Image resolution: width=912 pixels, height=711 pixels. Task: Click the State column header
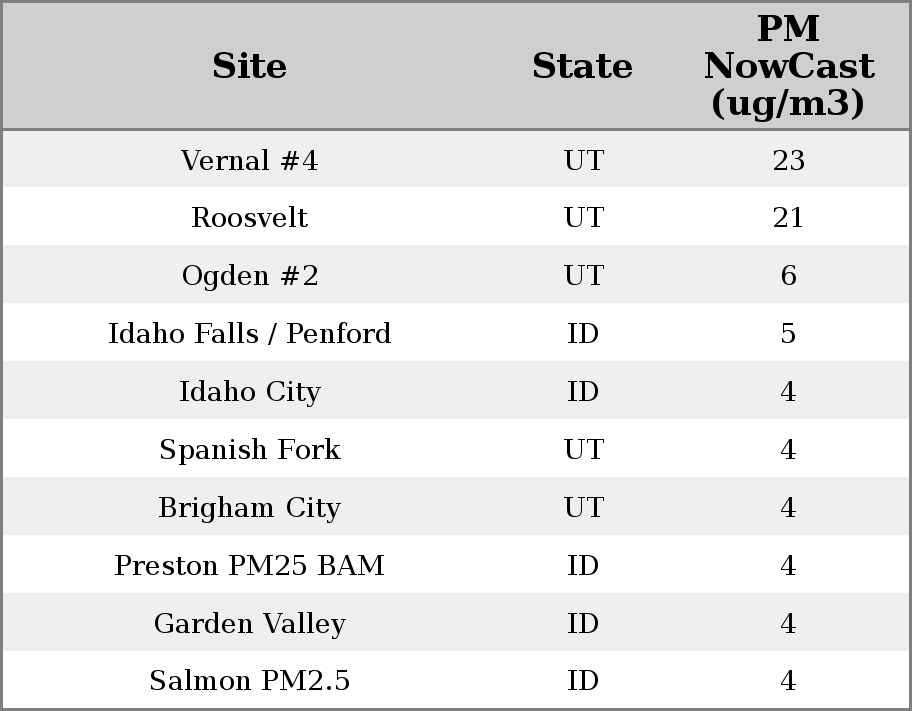[582, 66]
